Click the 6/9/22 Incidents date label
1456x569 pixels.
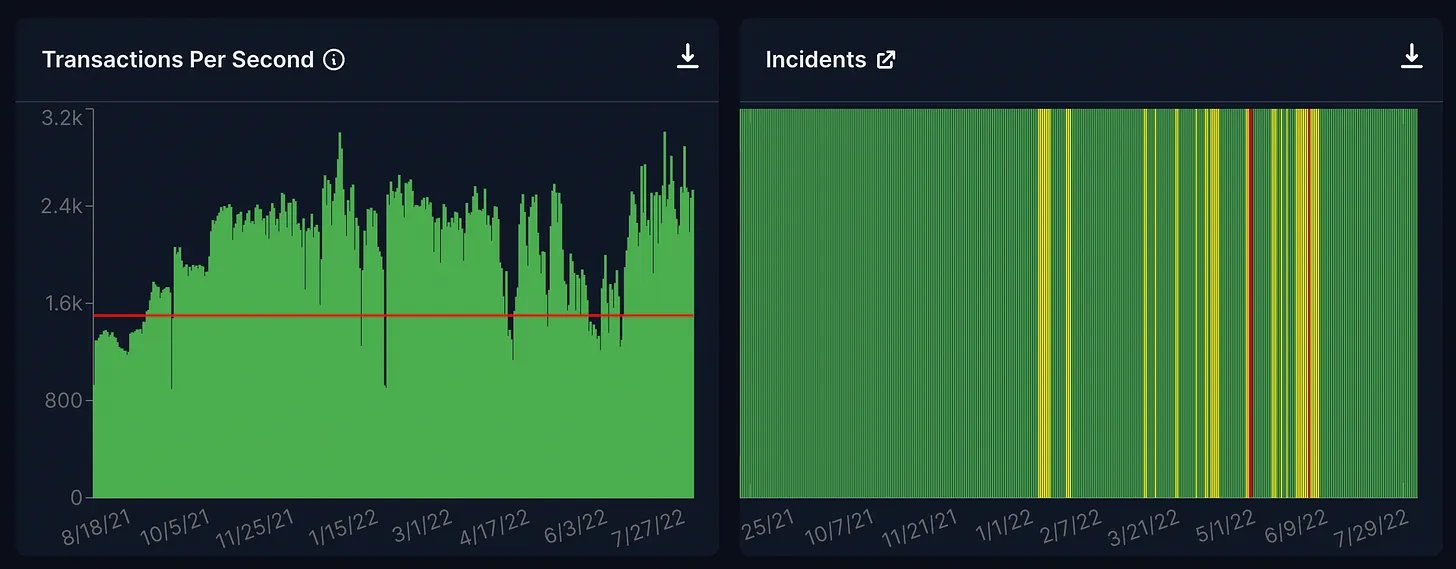coord(1296,524)
